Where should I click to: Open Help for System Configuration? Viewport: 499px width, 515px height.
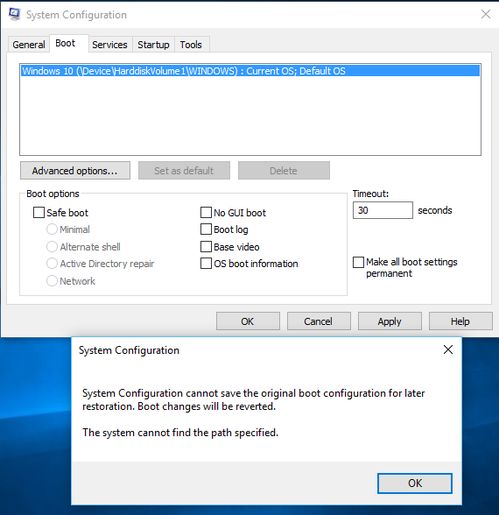pyautogui.click(x=461, y=321)
